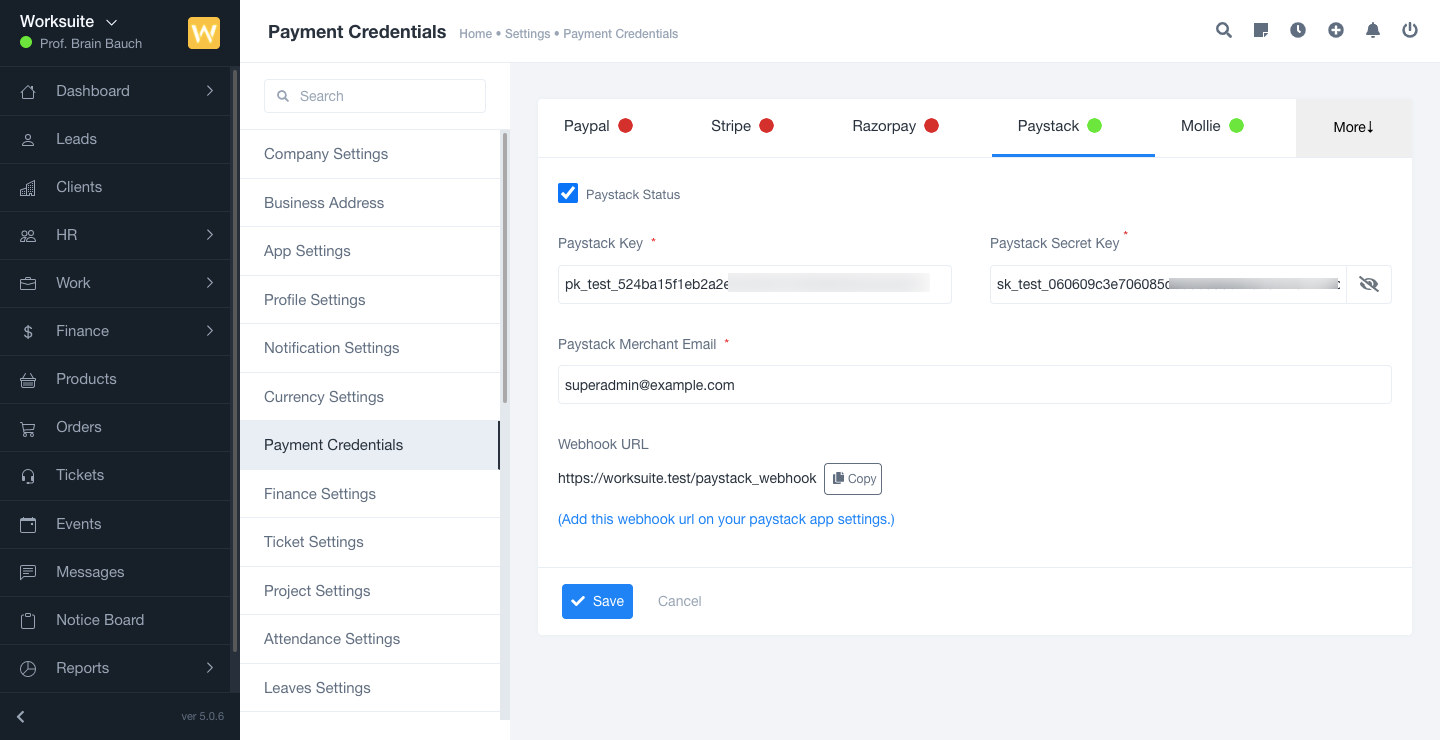Click the Products basket icon
The width and height of the screenshot is (1440, 740).
[28, 379]
